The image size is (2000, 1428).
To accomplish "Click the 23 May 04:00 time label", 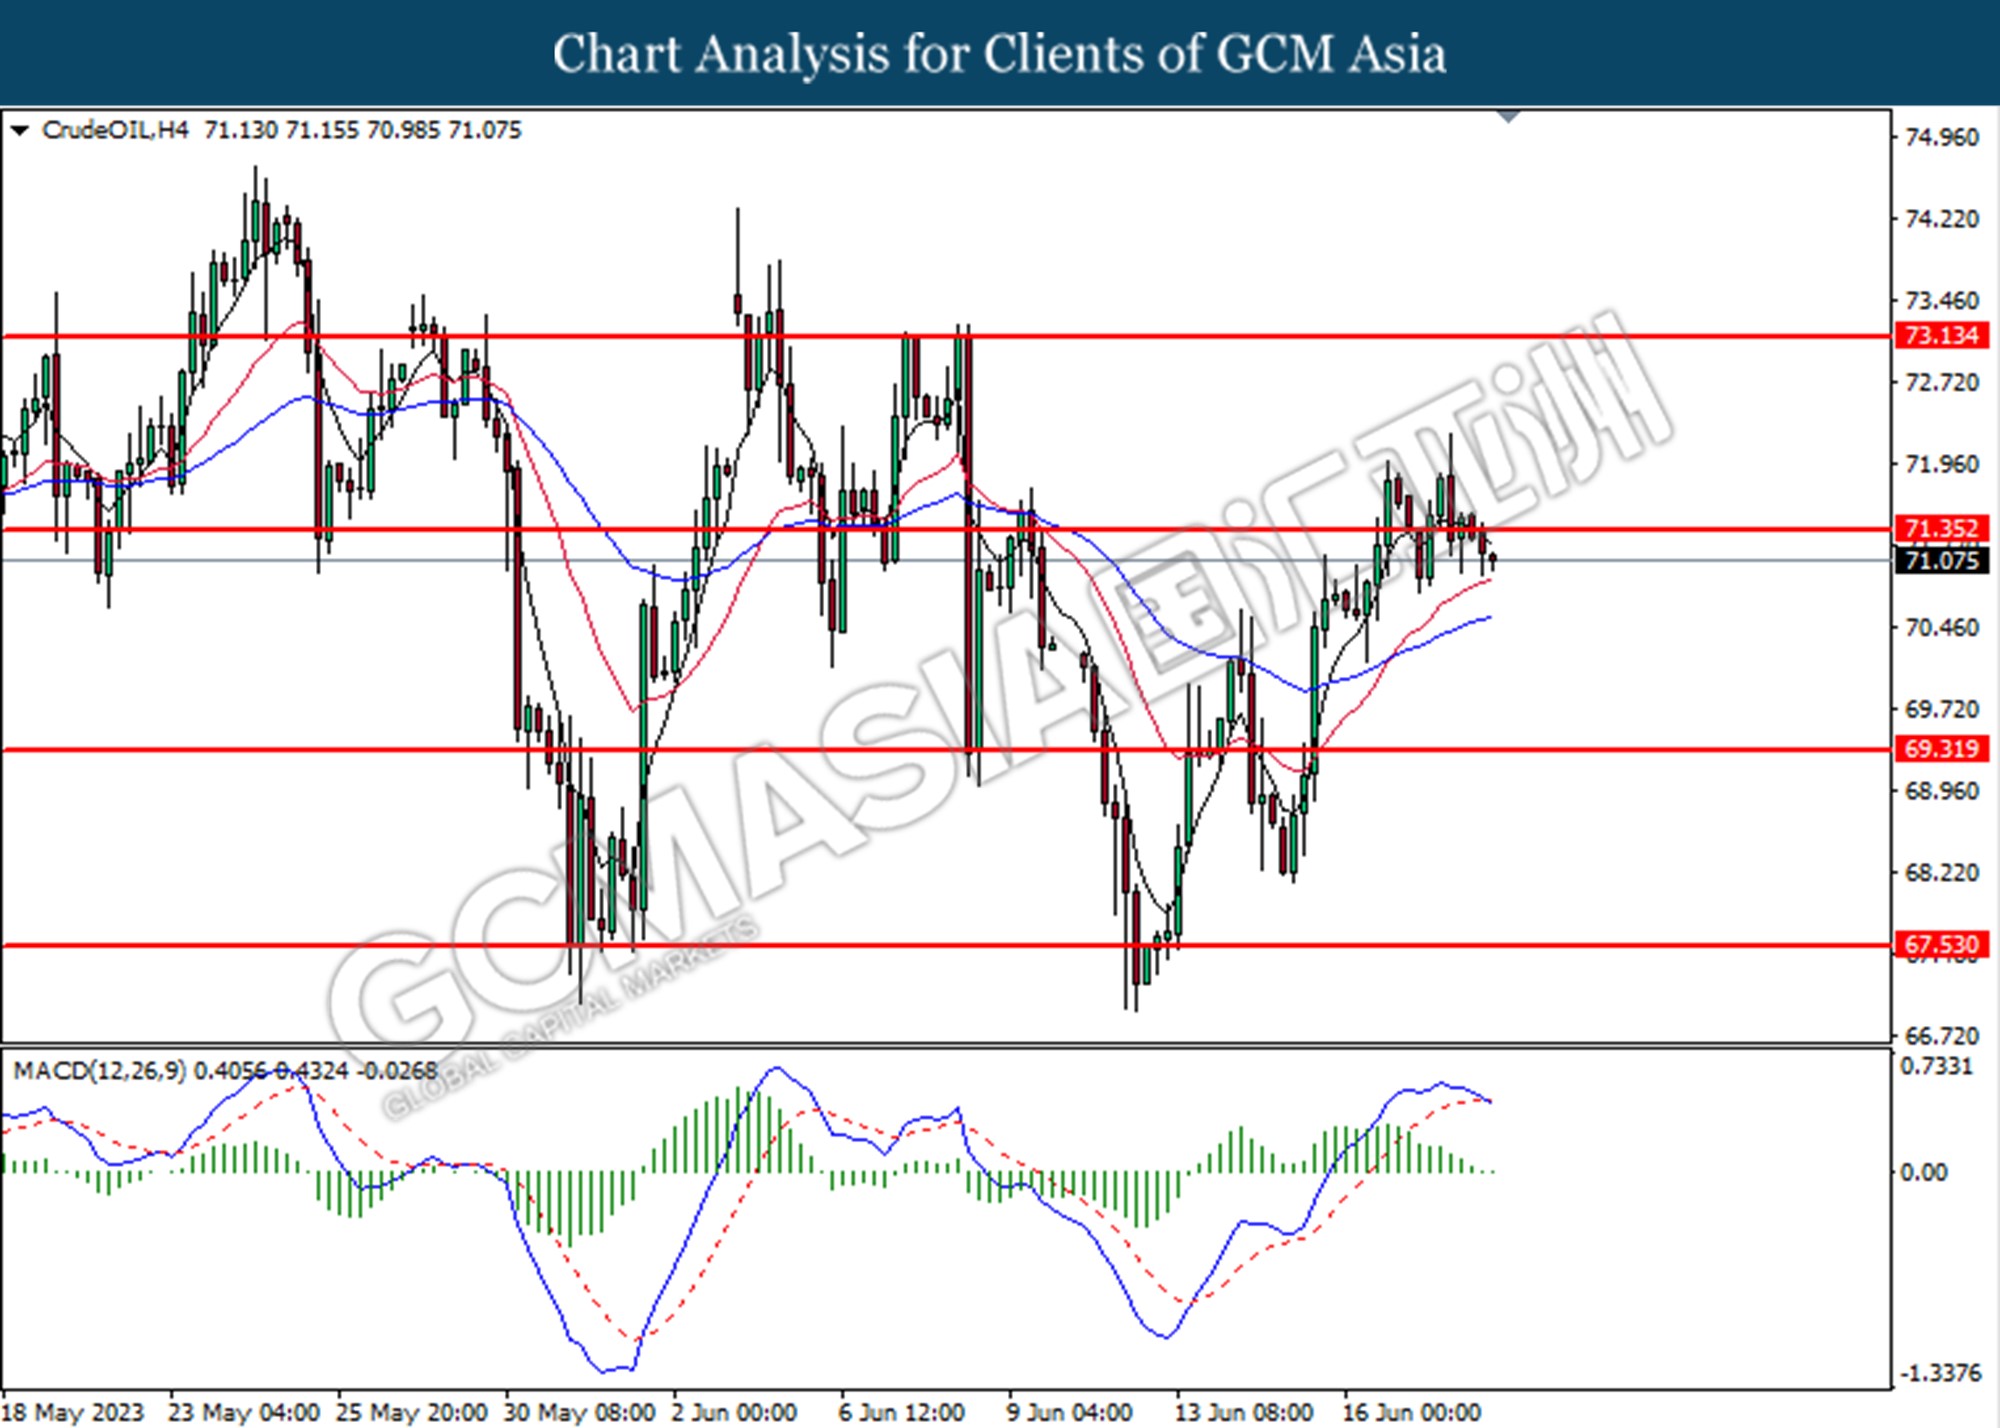I will coord(244,1413).
